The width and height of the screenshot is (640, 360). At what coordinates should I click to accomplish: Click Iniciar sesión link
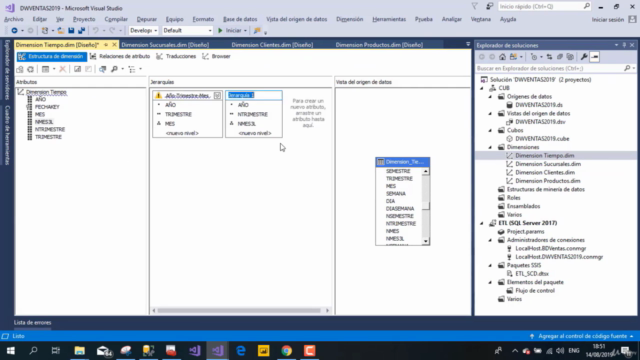click(607, 20)
